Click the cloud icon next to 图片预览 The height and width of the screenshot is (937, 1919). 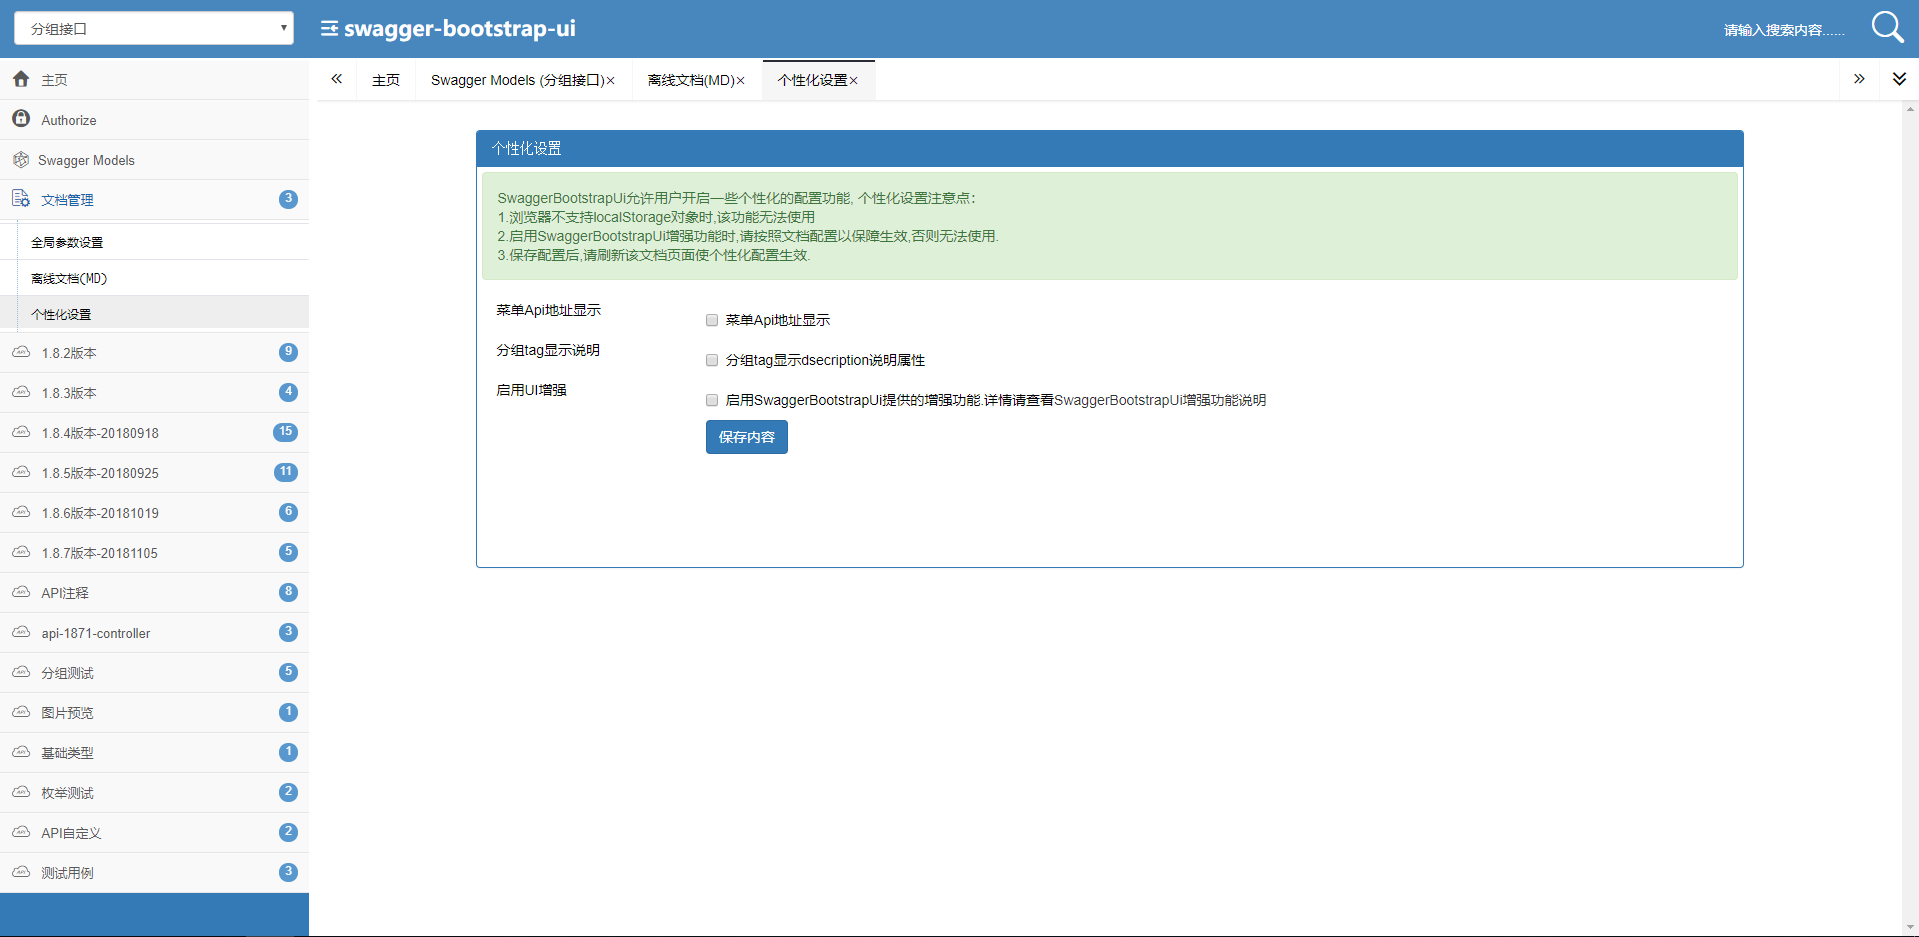21,712
